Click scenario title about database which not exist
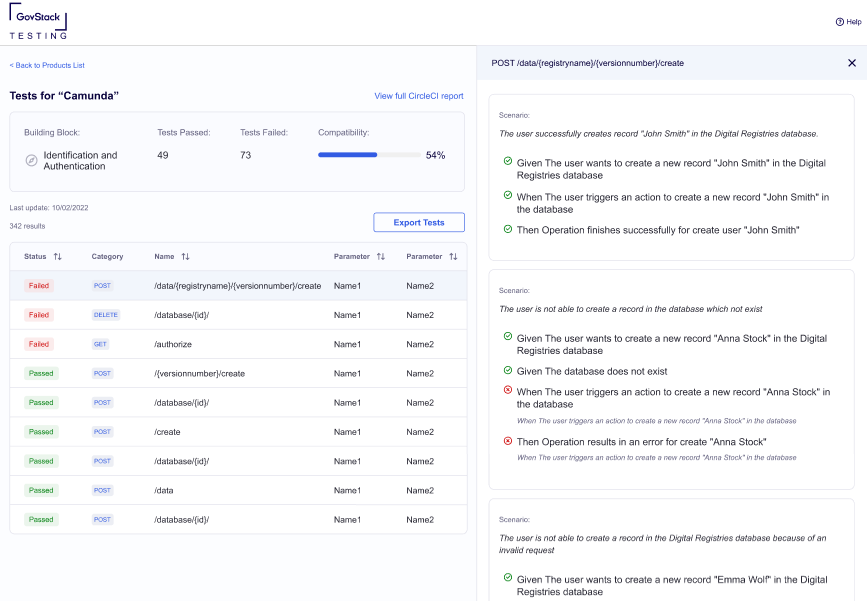Screen dimensions: 867x601 click(630, 309)
